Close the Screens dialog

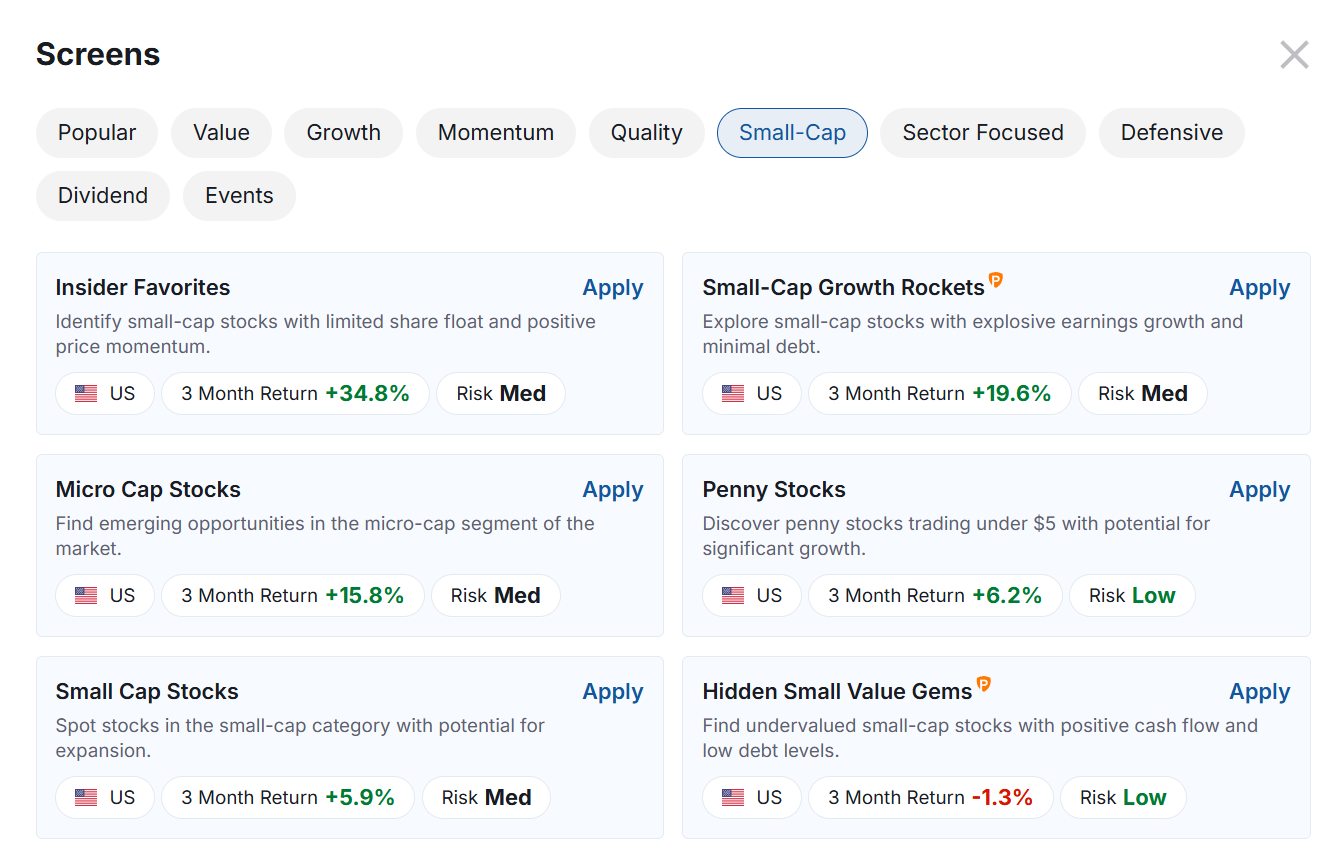click(1294, 54)
